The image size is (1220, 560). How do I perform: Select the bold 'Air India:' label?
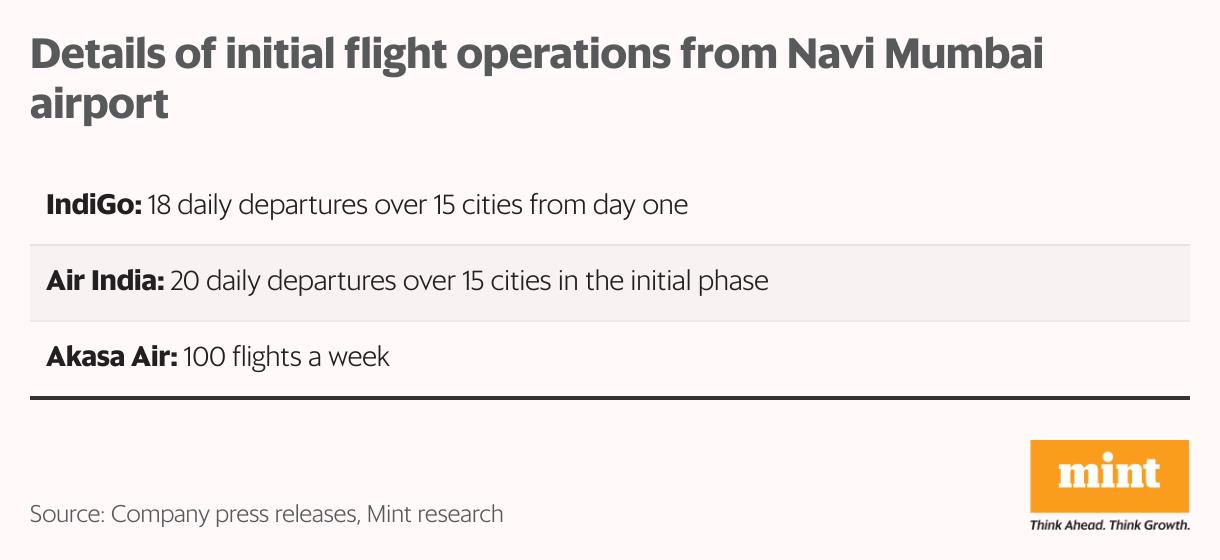coord(105,281)
